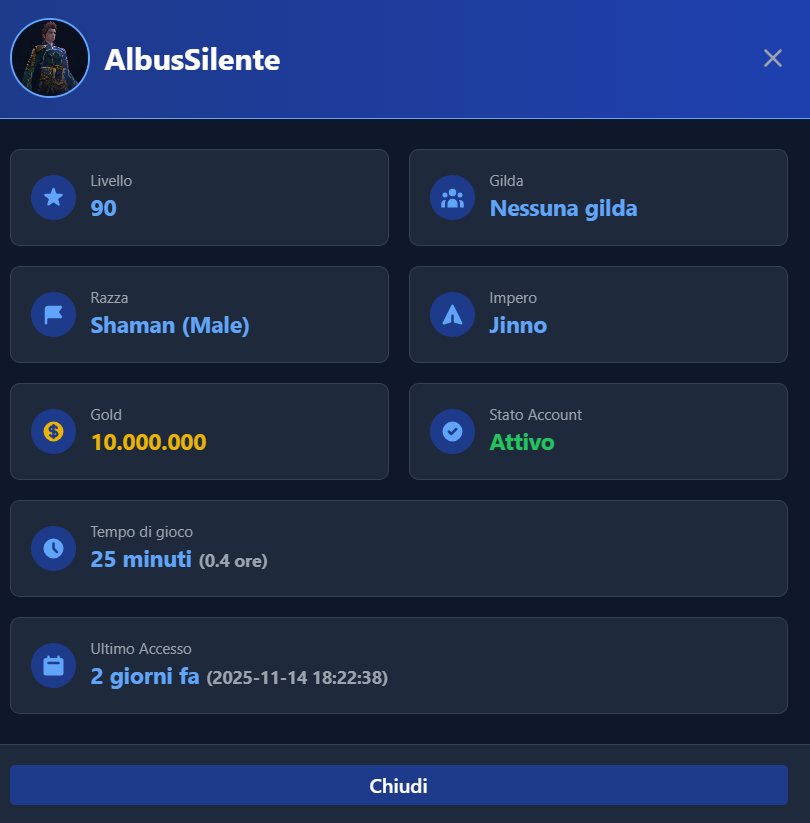Click the calendar icon for Ultimo Accesso

pyautogui.click(x=54, y=665)
